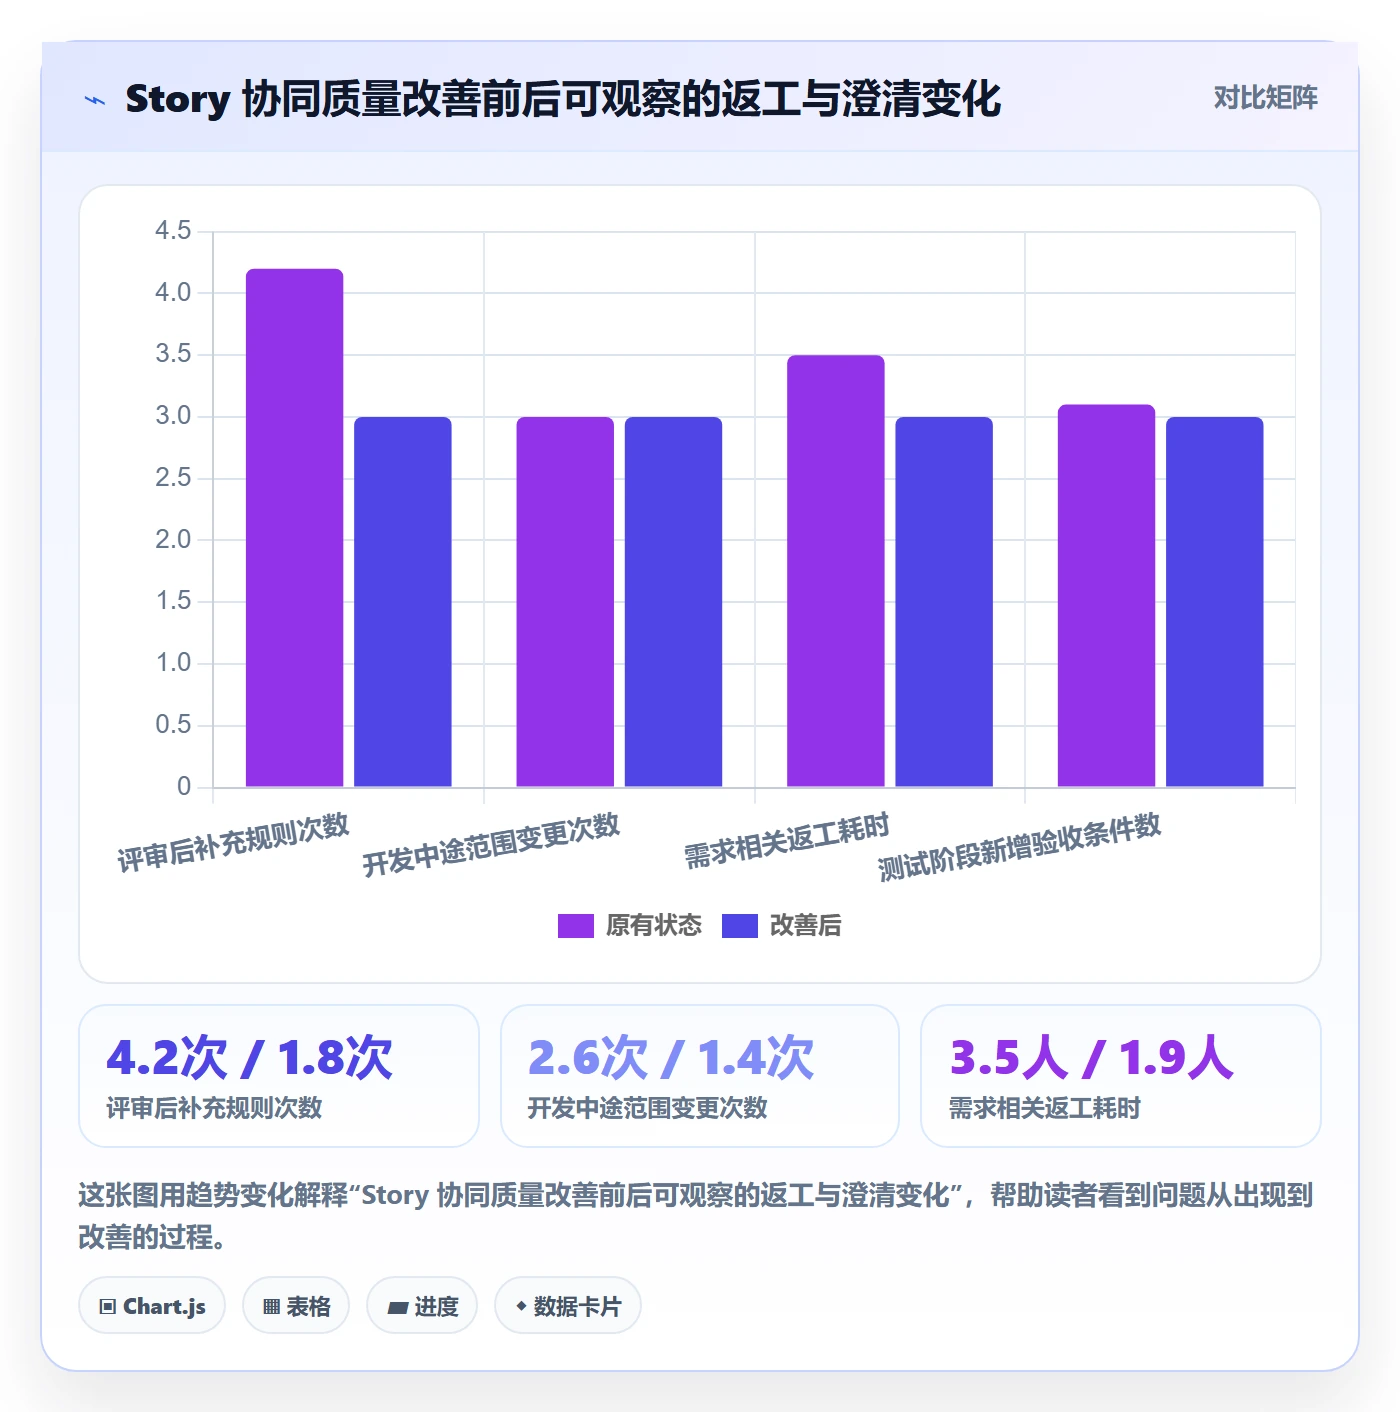This screenshot has height=1412, width=1400.
Task: Click the 4.2次 / 1.8次 data card value
Action: tap(250, 1058)
